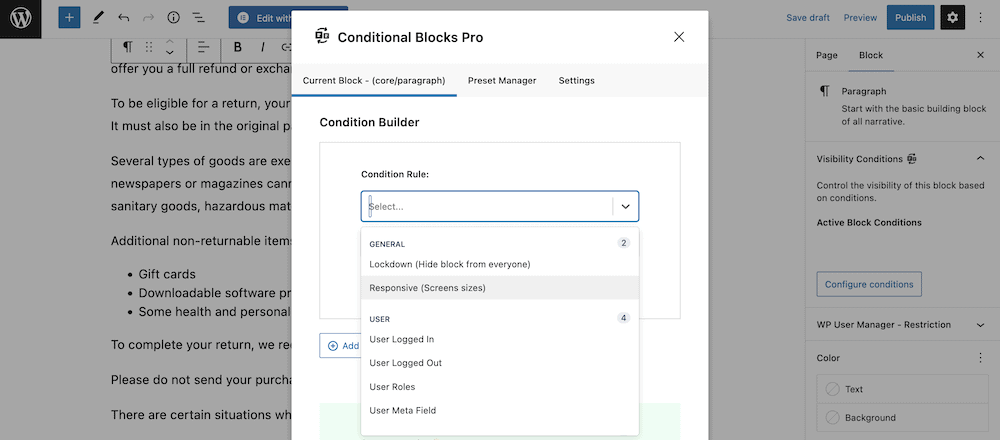Click the blue block inserter plus button
This screenshot has width=1000, height=440.
point(70,18)
